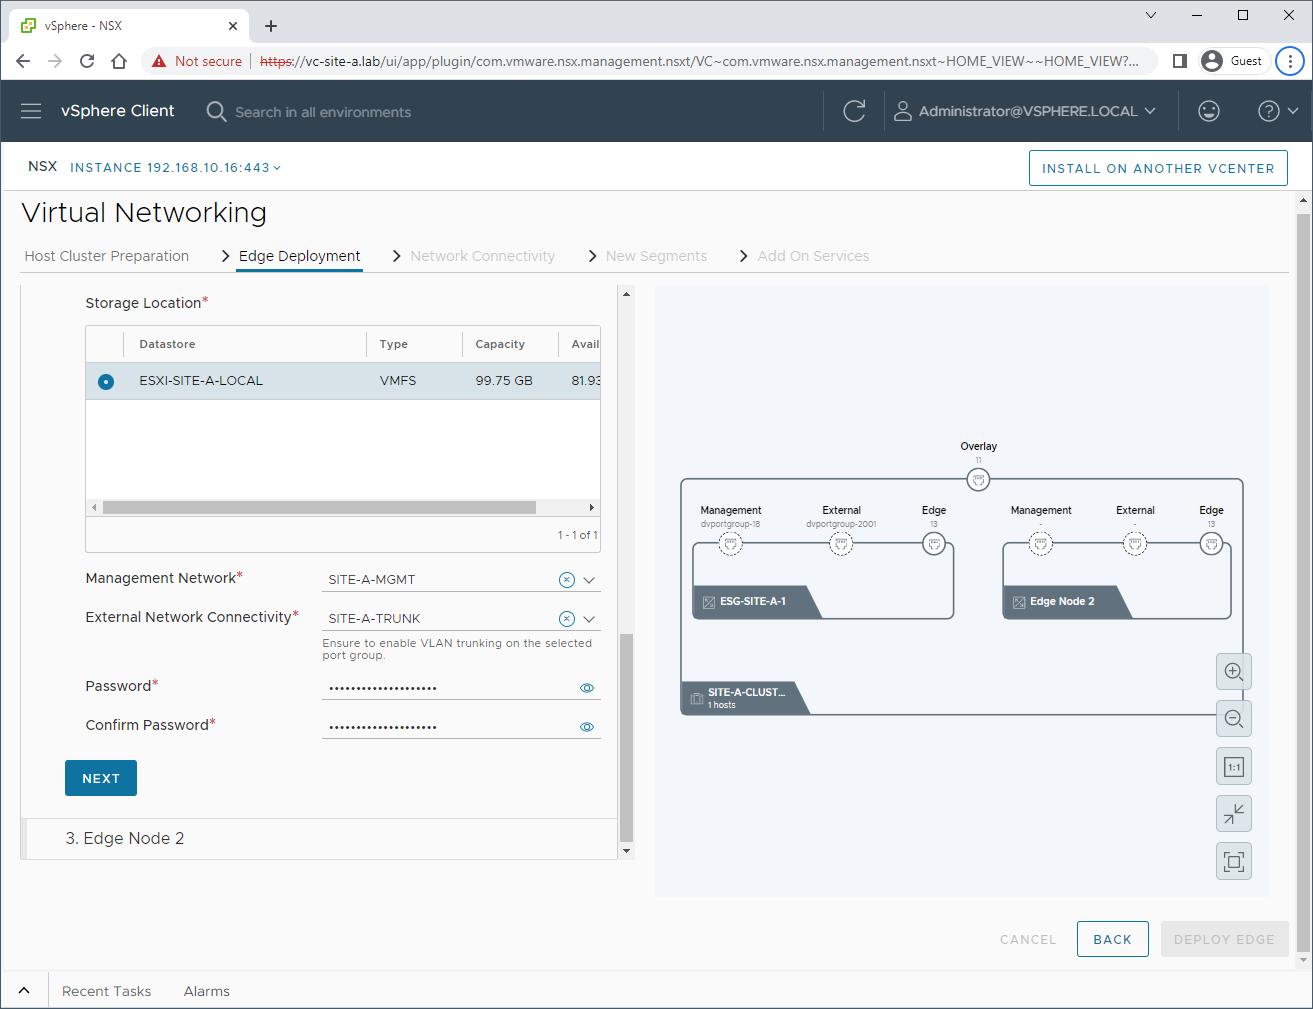Viewport: 1313px width, 1009px height.
Task: Zoom in on the topology diagram
Action: click(1234, 672)
